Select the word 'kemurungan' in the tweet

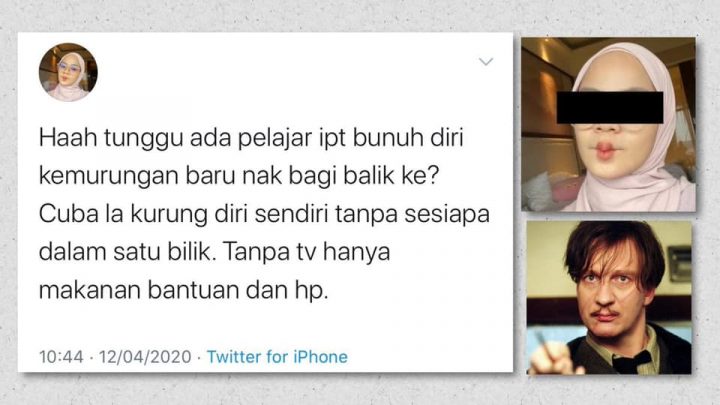(108, 175)
